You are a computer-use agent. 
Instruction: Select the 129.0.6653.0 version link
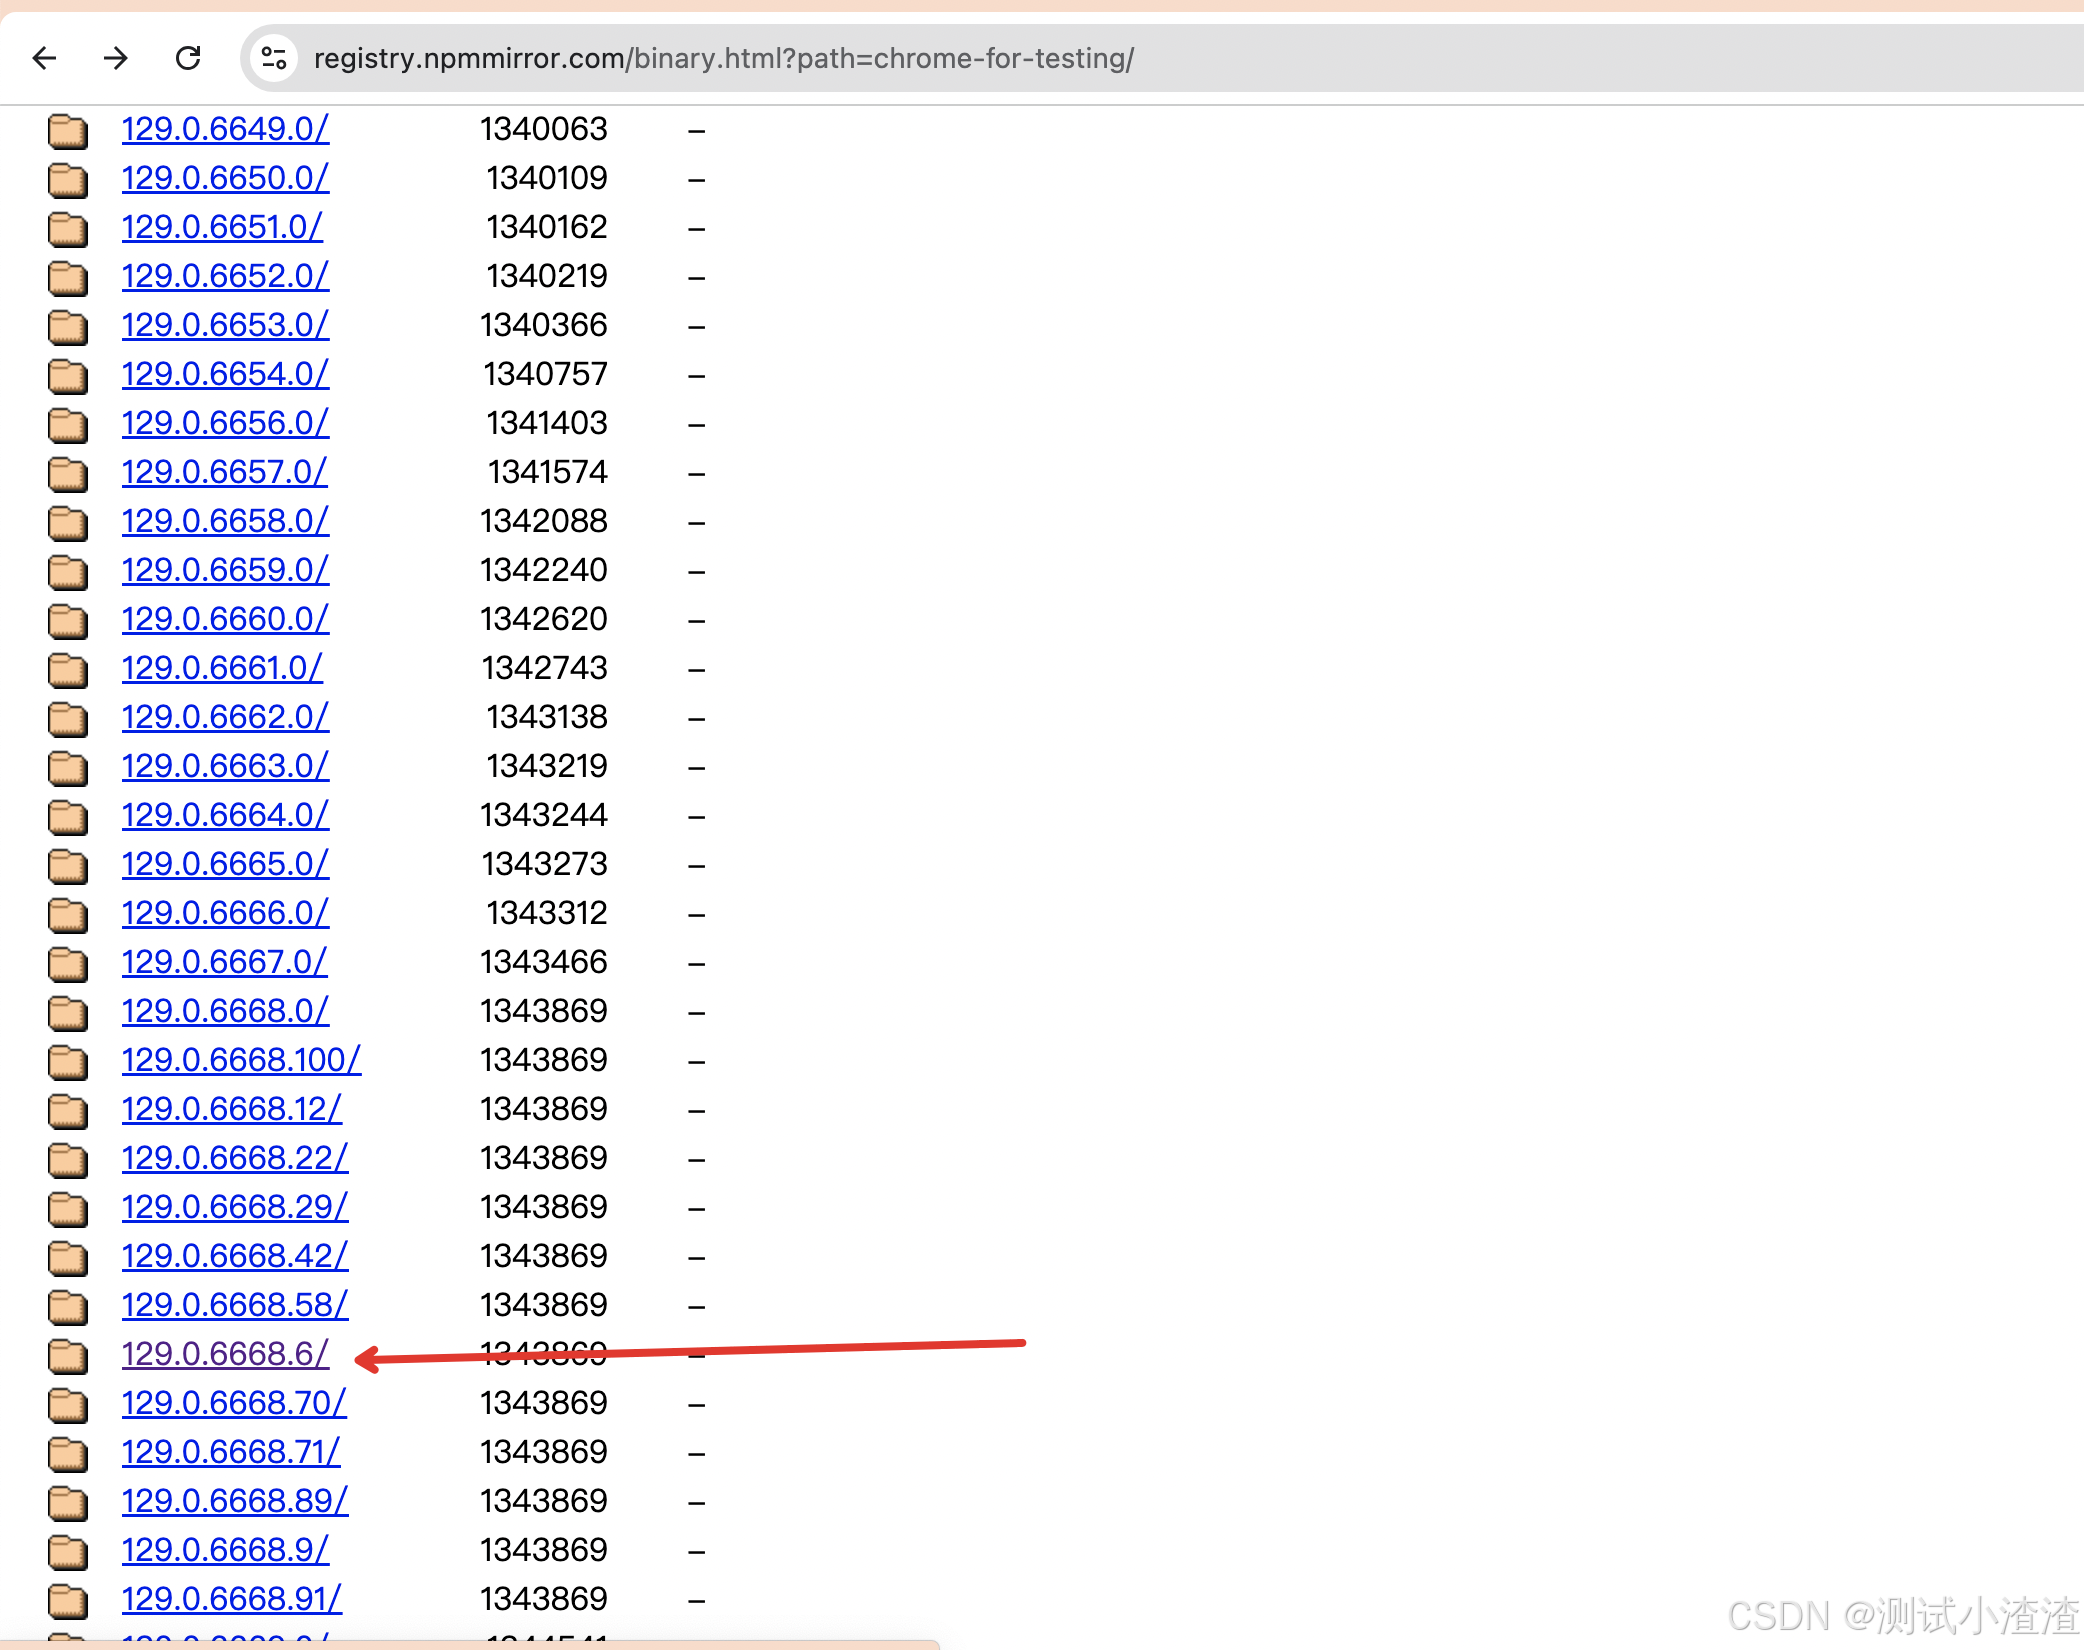click(225, 325)
